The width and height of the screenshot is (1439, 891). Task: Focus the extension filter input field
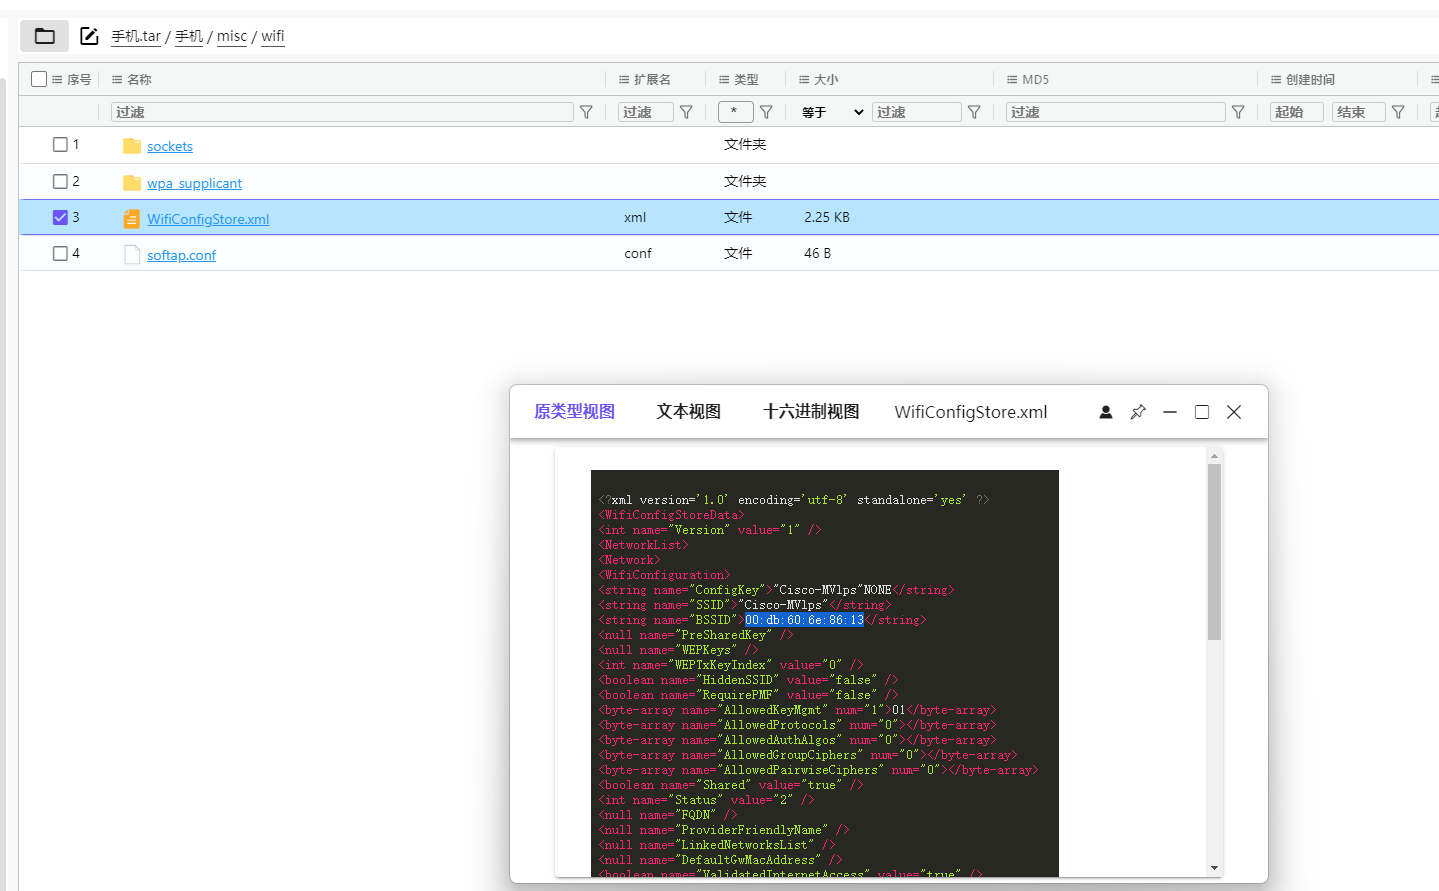tap(645, 112)
